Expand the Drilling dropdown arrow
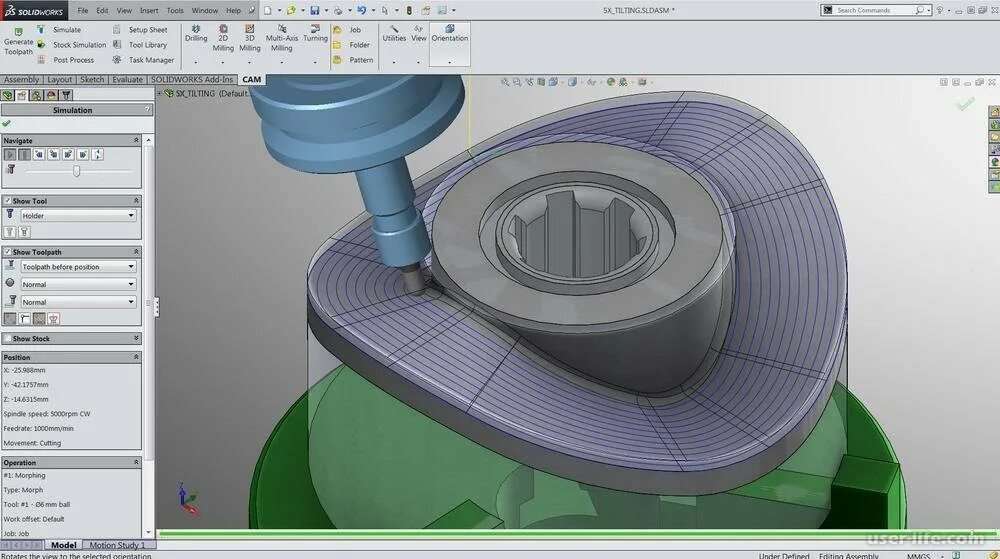Viewport: 1000px width, 559px height. pyautogui.click(x=196, y=62)
